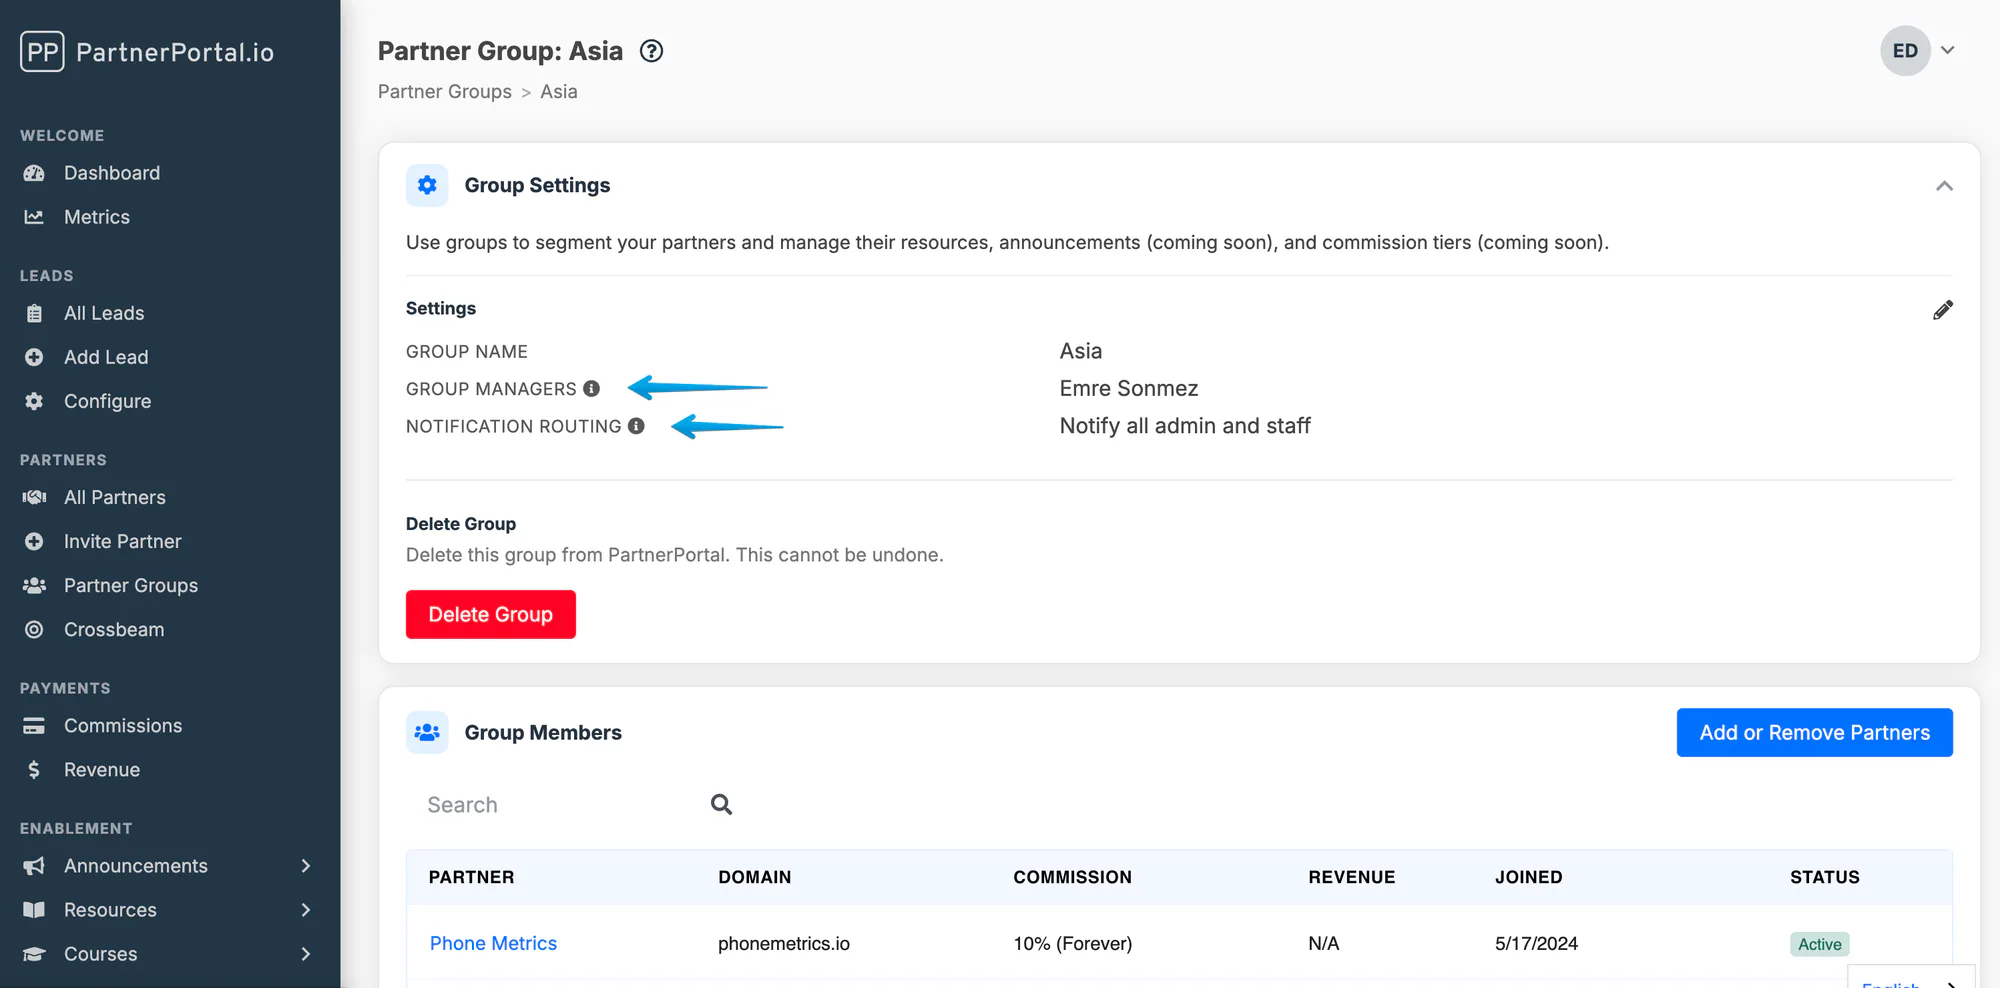Click the Asia breadcrumb text
Screen dimensions: 2000x988
point(558,92)
